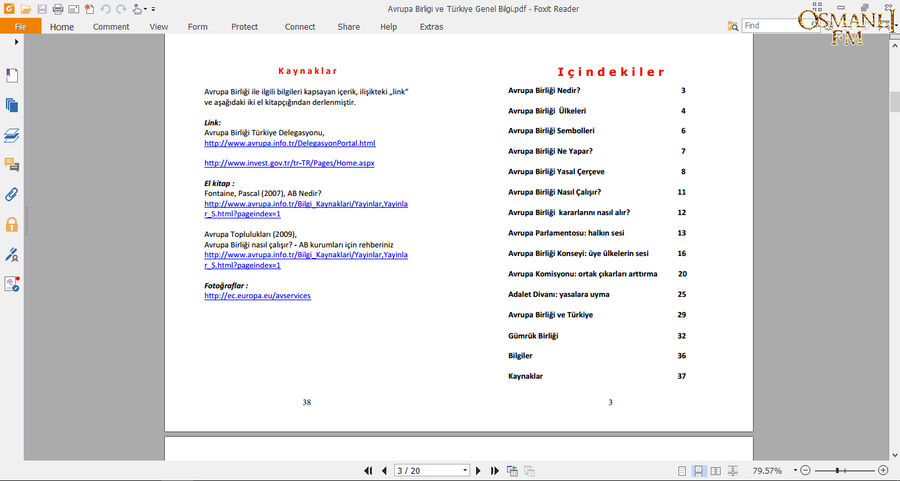Expand the navigation panel with the arrow
Image resolution: width=900 pixels, height=481 pixels.
pos(16,42)
